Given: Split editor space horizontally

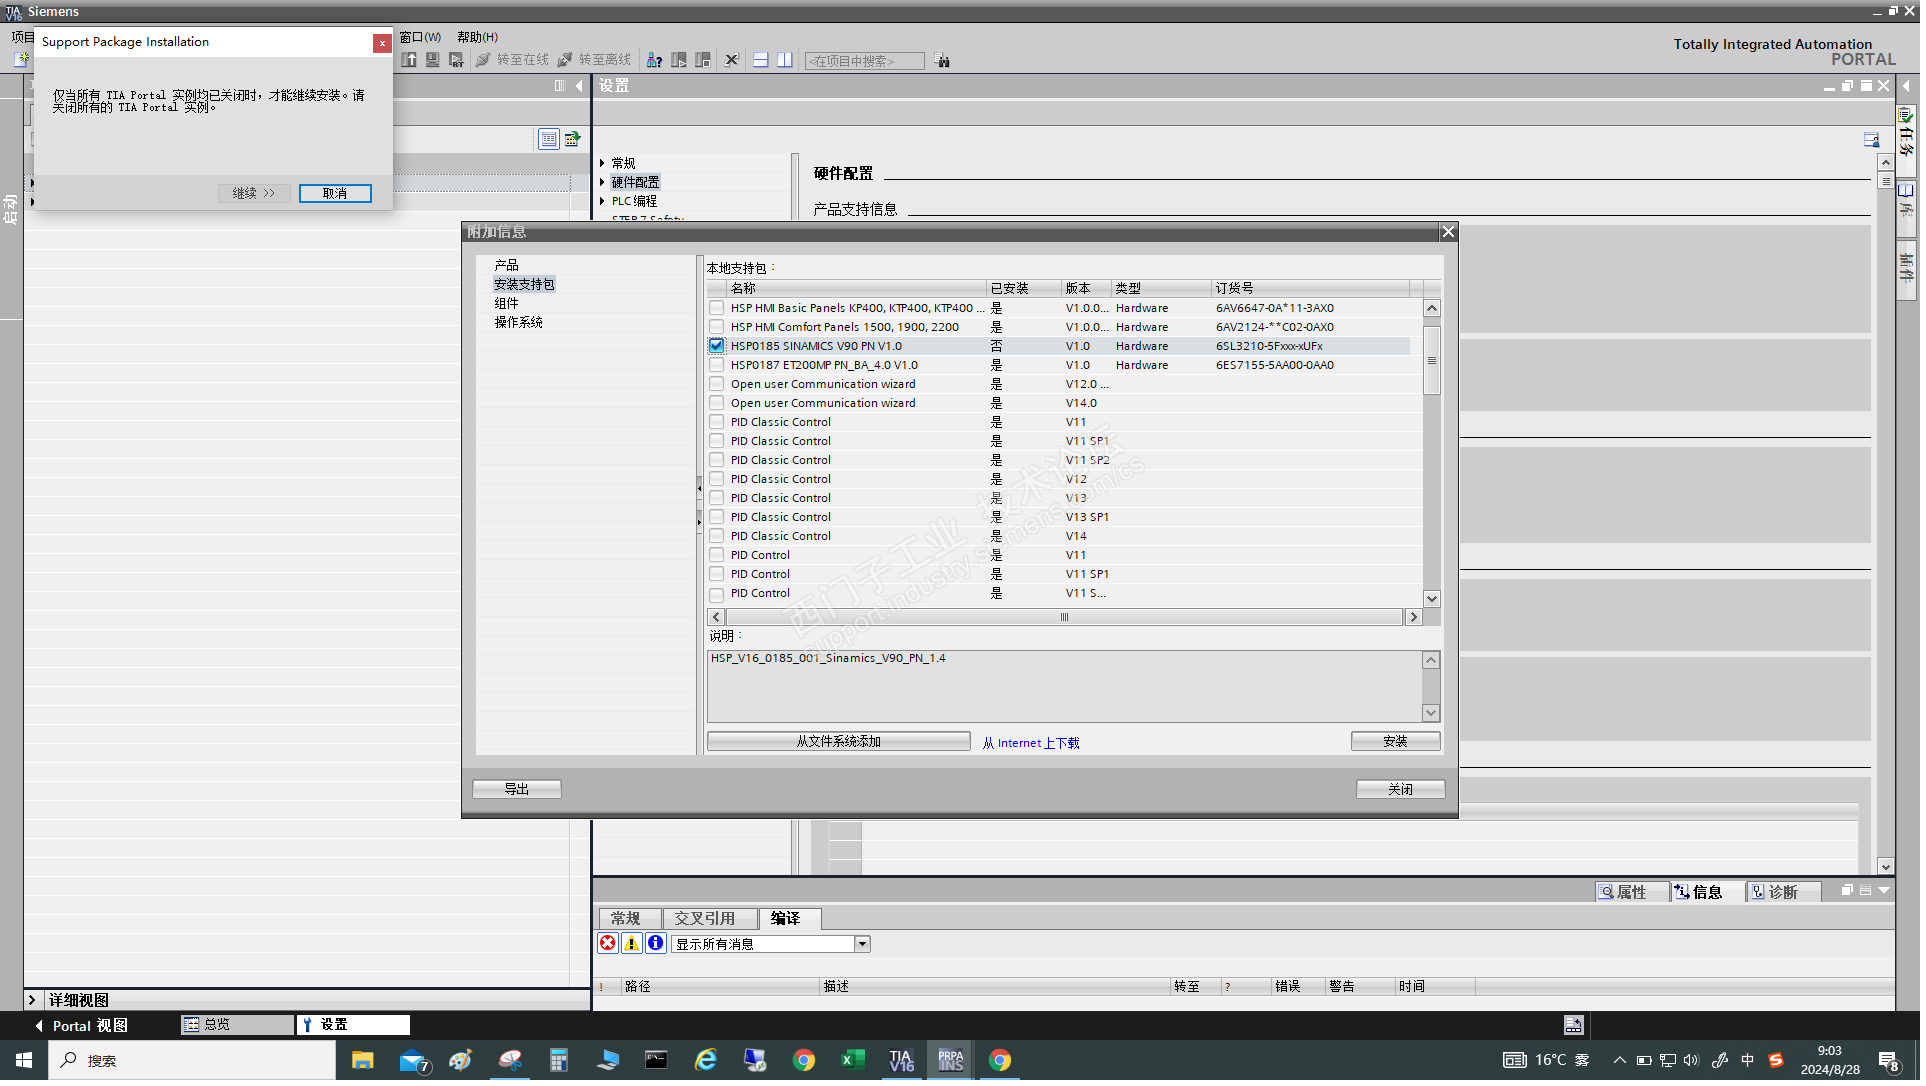Looking at the screenshot, I should [x=762, y=60].
